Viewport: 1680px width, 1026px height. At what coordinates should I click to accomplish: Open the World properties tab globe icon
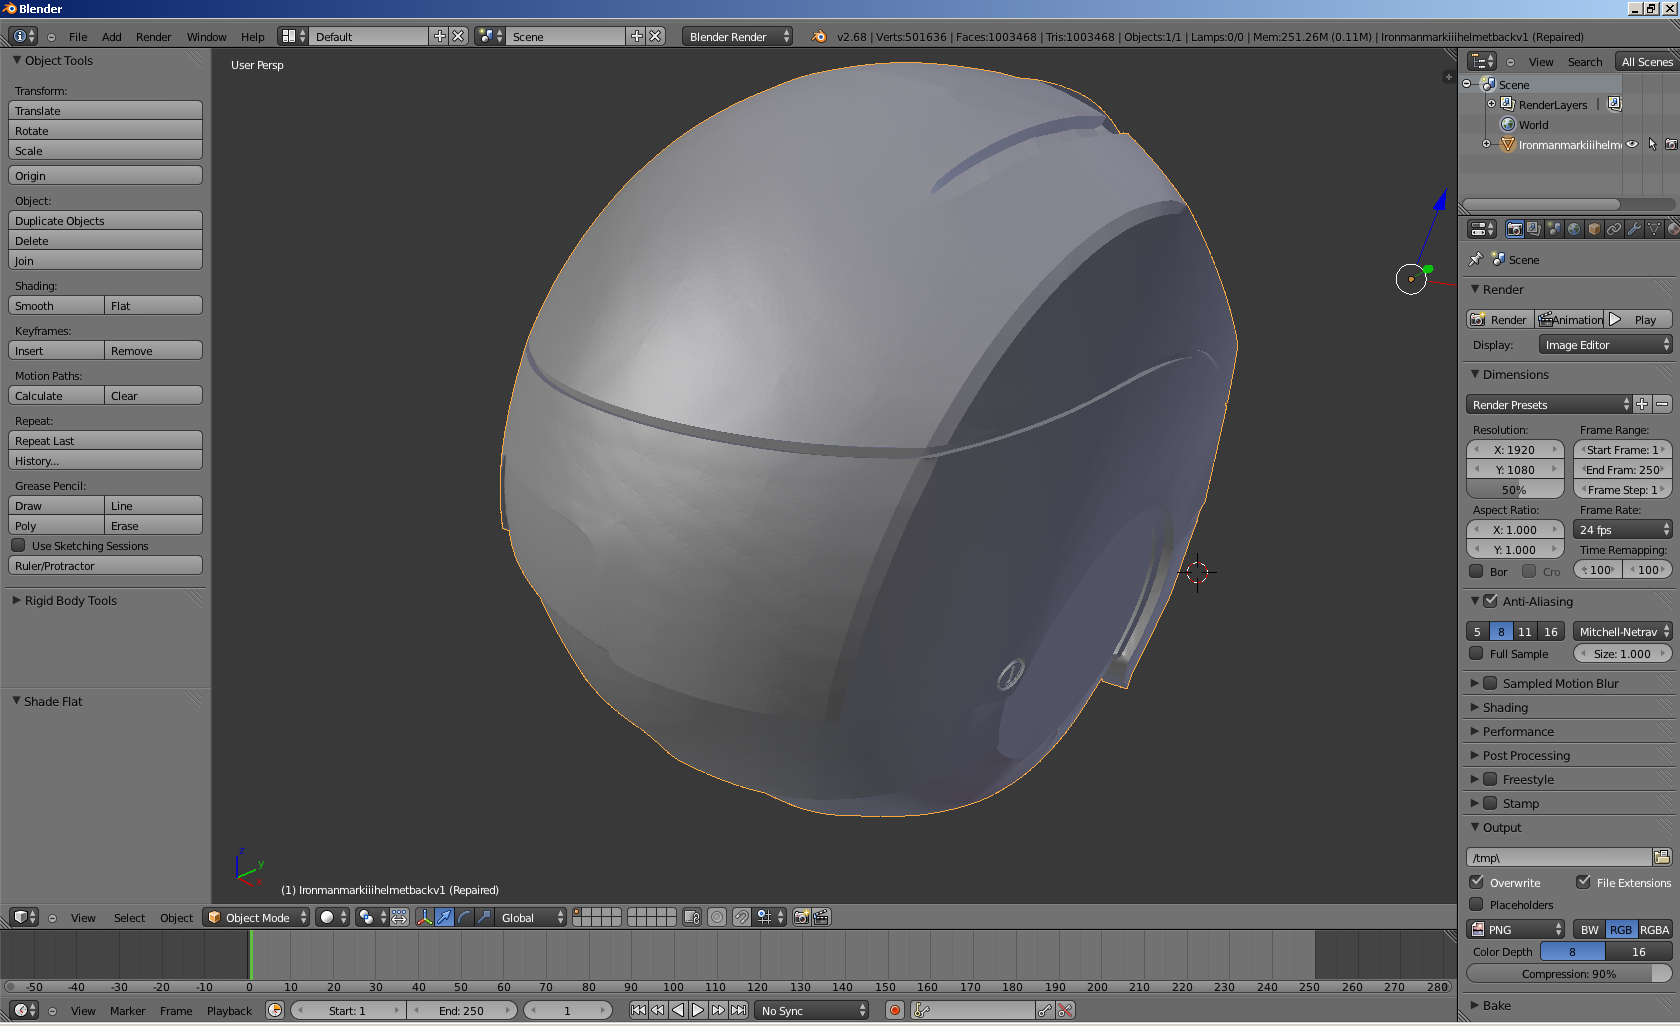[x=1574, y=229]
